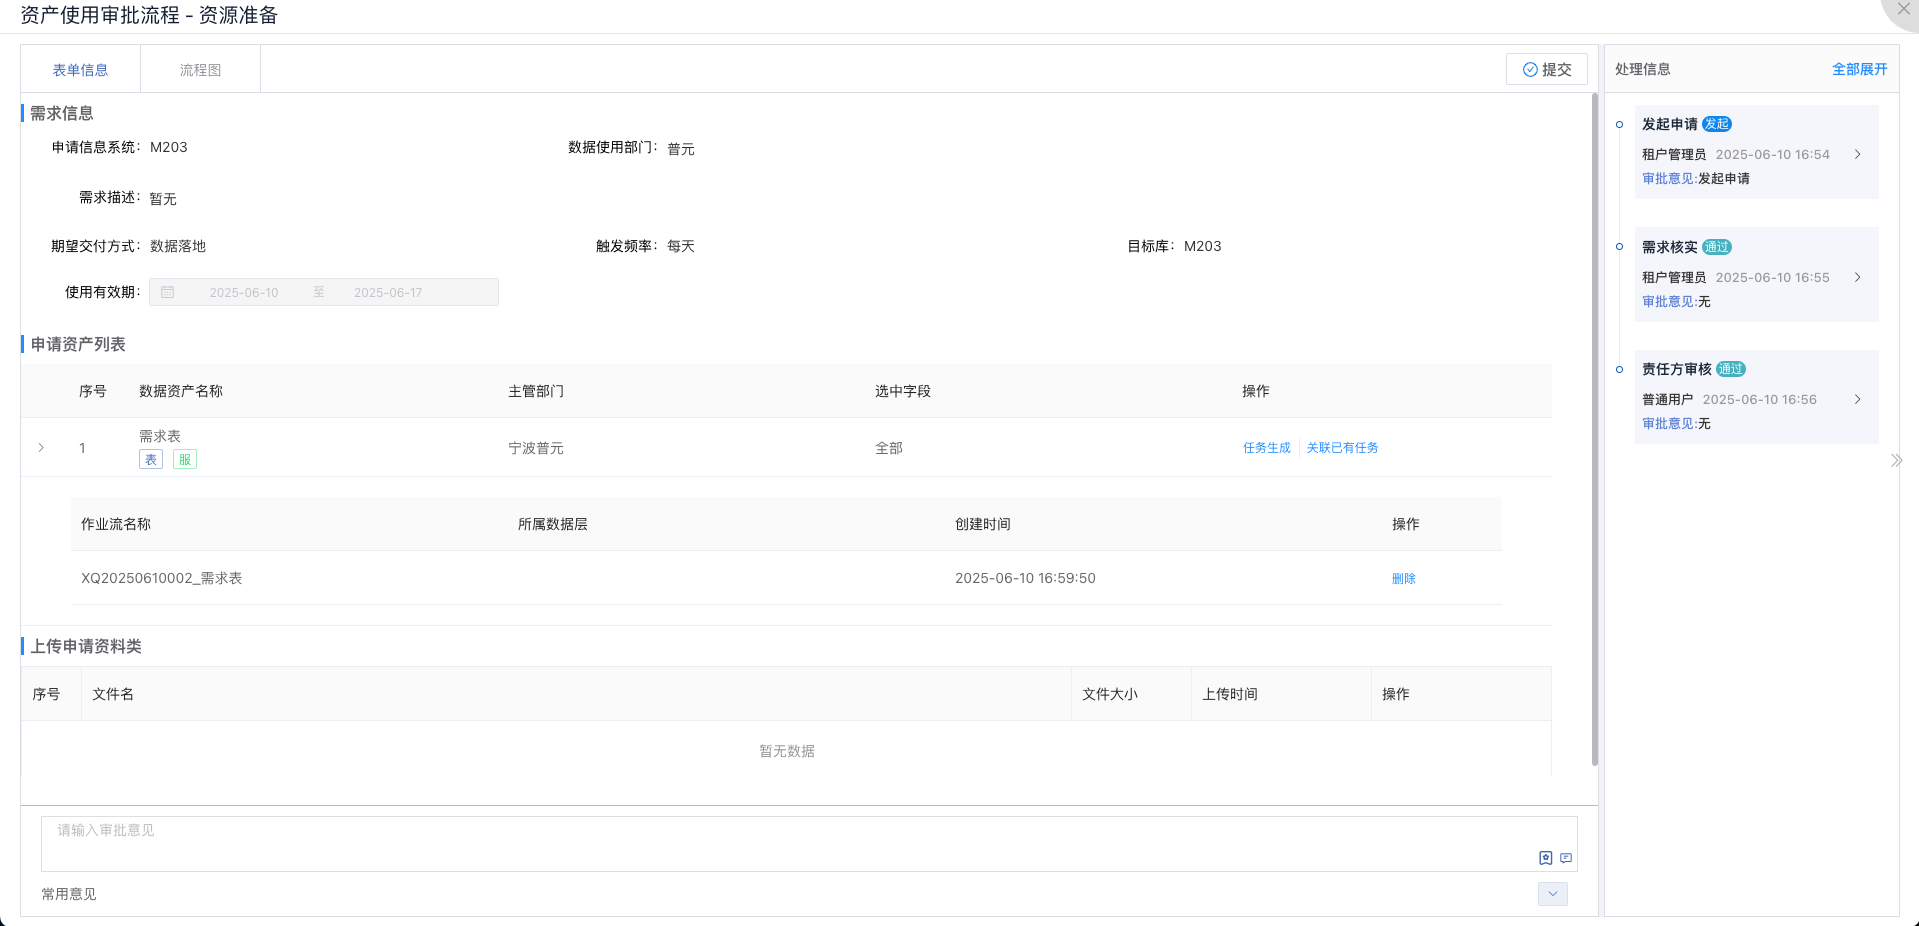Image resolution: width=1919 pixels, height=926 pixels.
Task: Collapse the 处理信息 panel with the double-arrow icon
Action: click(x=1896, y=461)
